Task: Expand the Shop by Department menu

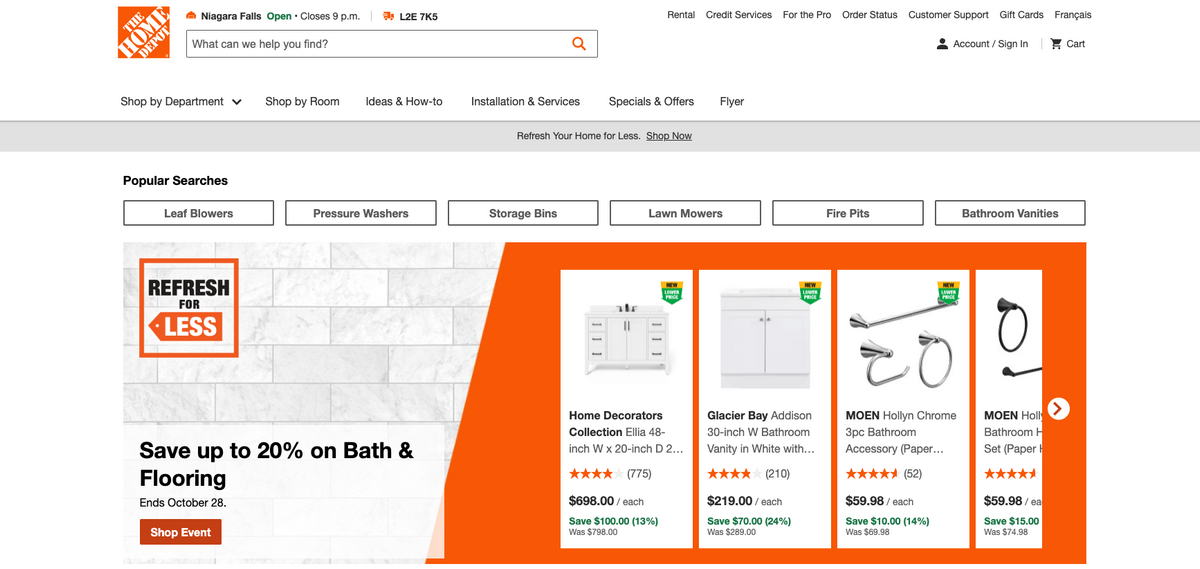Action: 181,101
